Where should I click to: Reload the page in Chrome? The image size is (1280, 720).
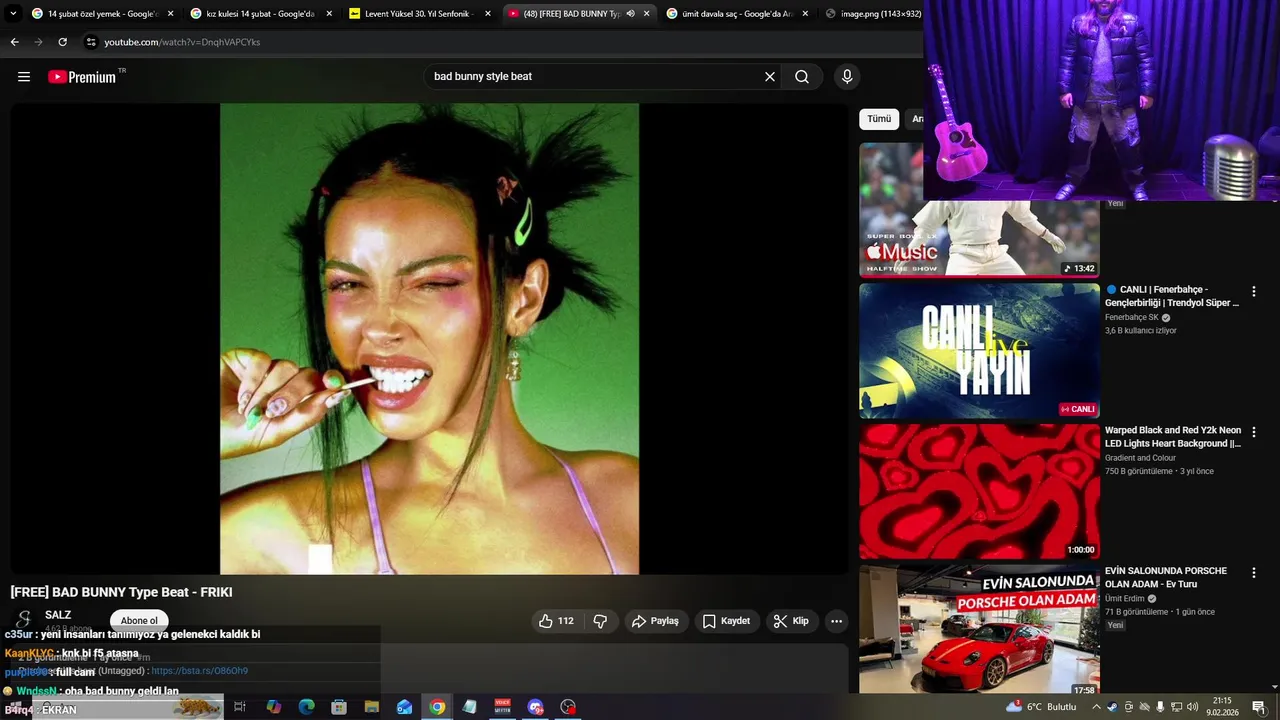pyautogui.click(x=62, y=42)
